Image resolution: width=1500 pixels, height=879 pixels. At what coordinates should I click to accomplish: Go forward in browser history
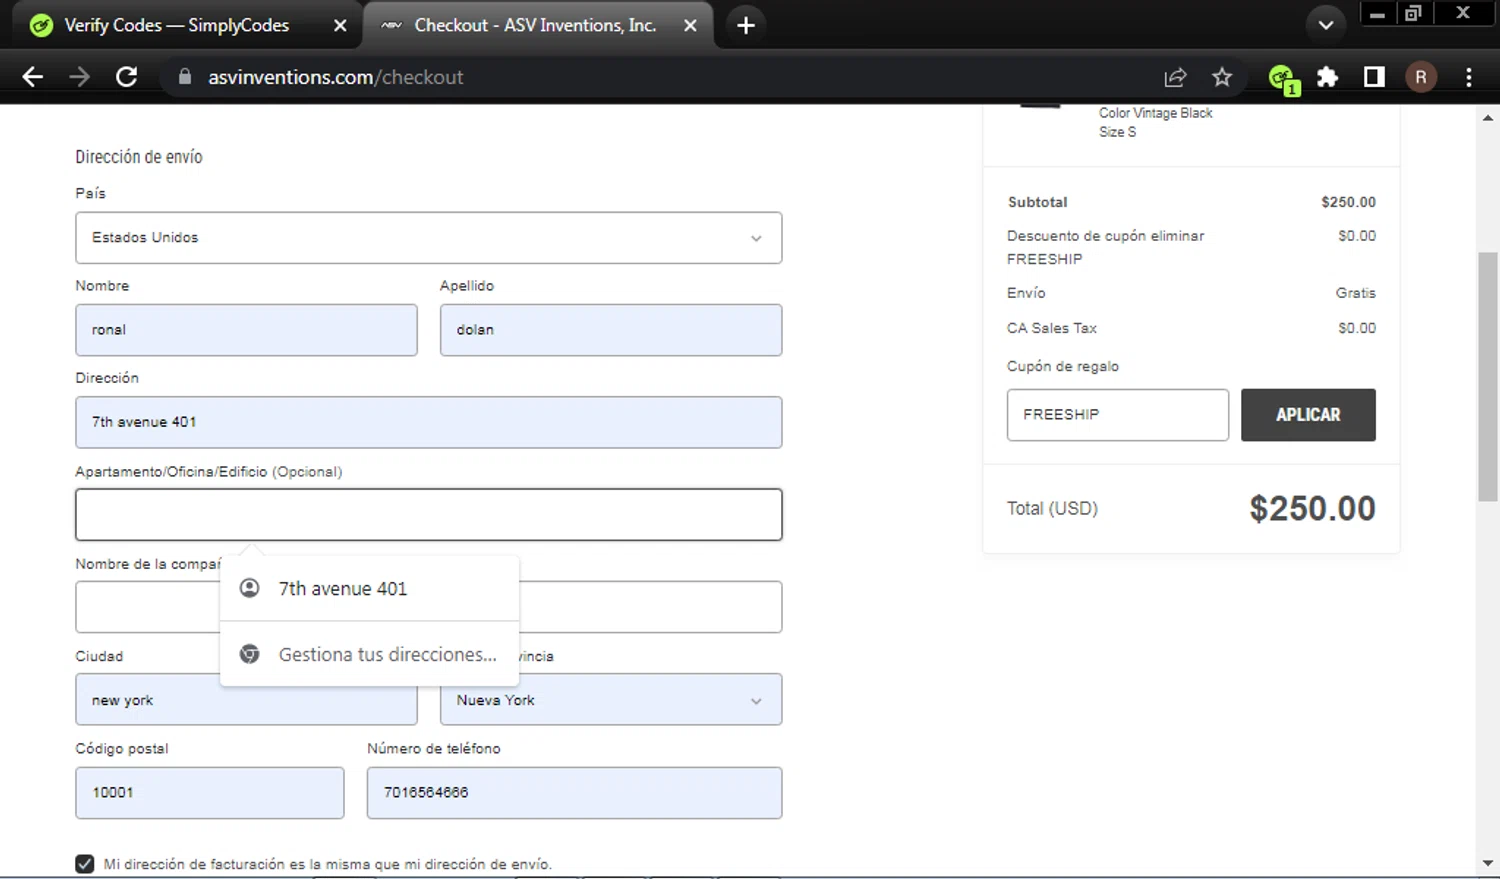tap(79, 77)
